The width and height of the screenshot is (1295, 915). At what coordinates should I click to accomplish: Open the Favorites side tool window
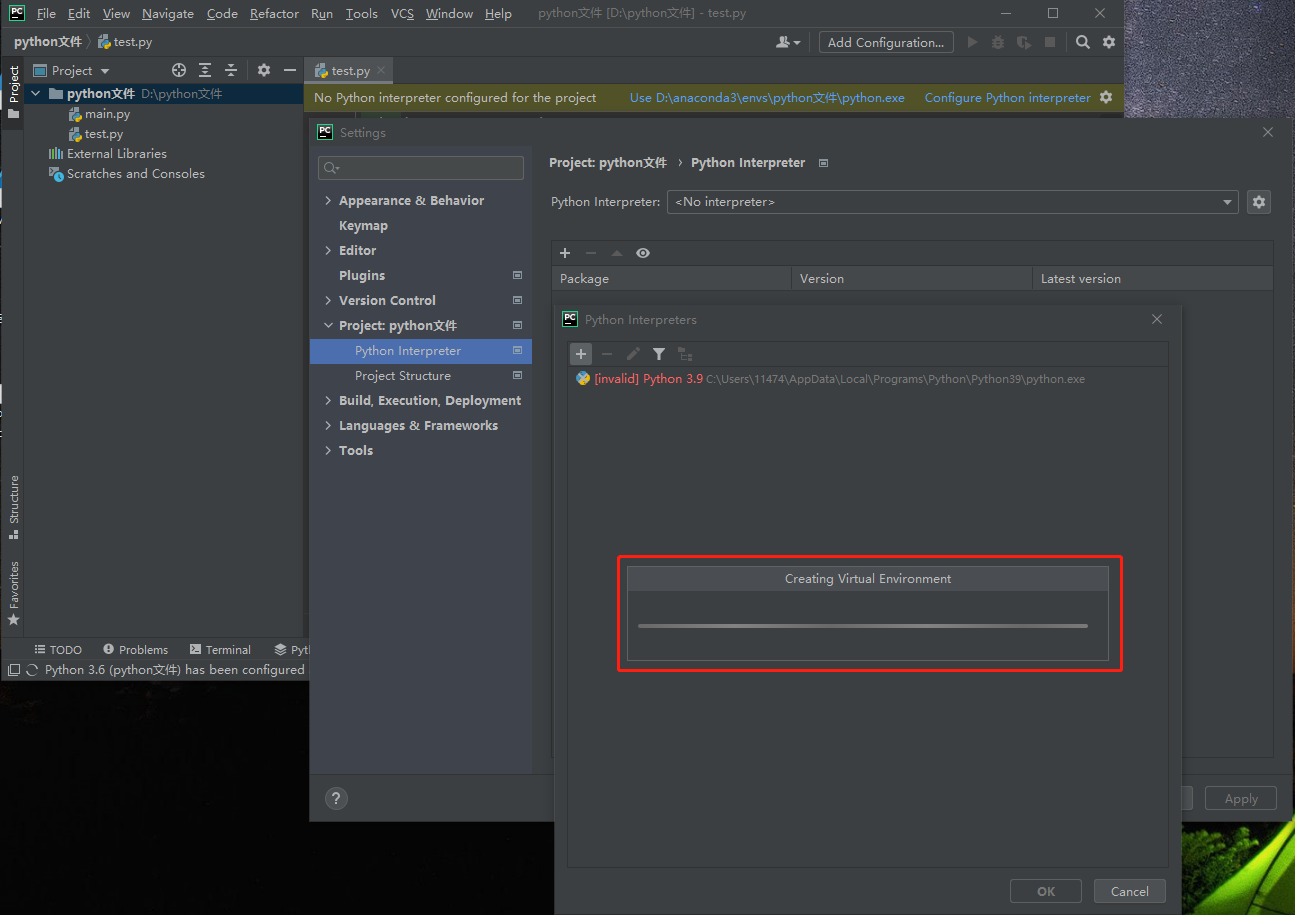[x=14, y=594]
